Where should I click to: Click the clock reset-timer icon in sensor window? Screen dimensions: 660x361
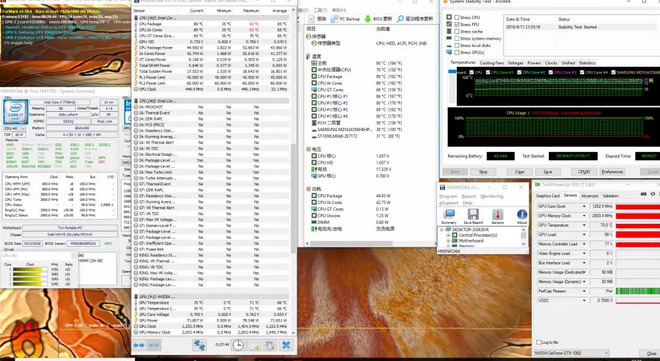(238, 345)
